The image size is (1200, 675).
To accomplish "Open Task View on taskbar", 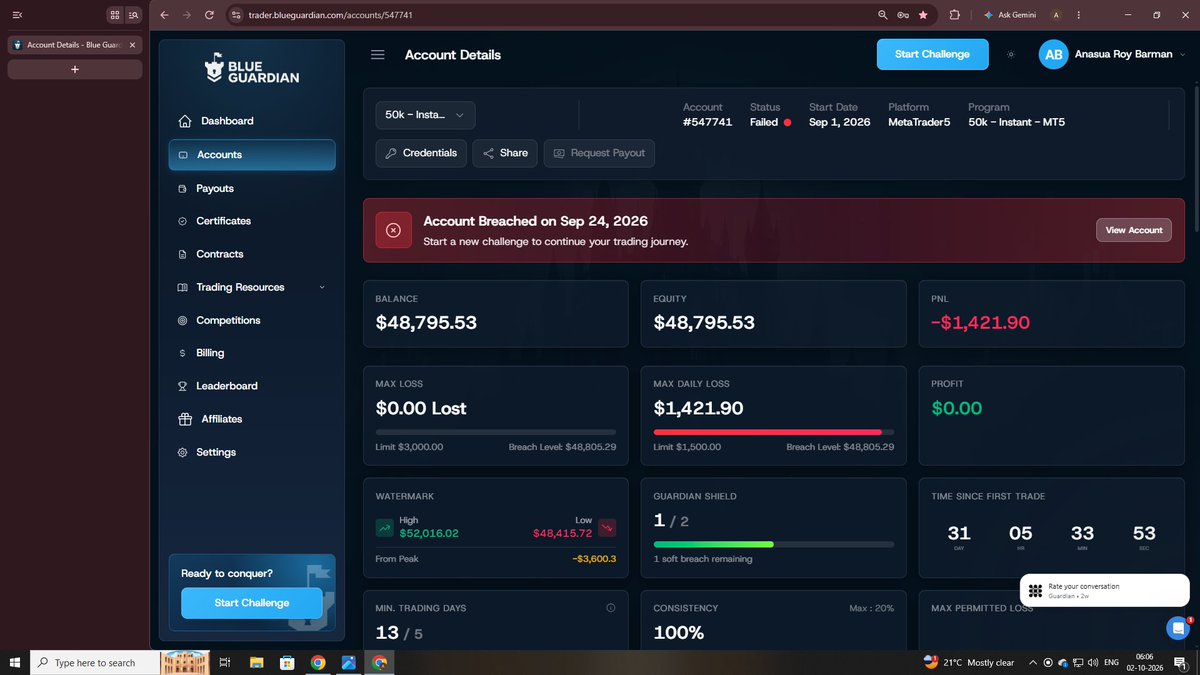I will point(225,662).
